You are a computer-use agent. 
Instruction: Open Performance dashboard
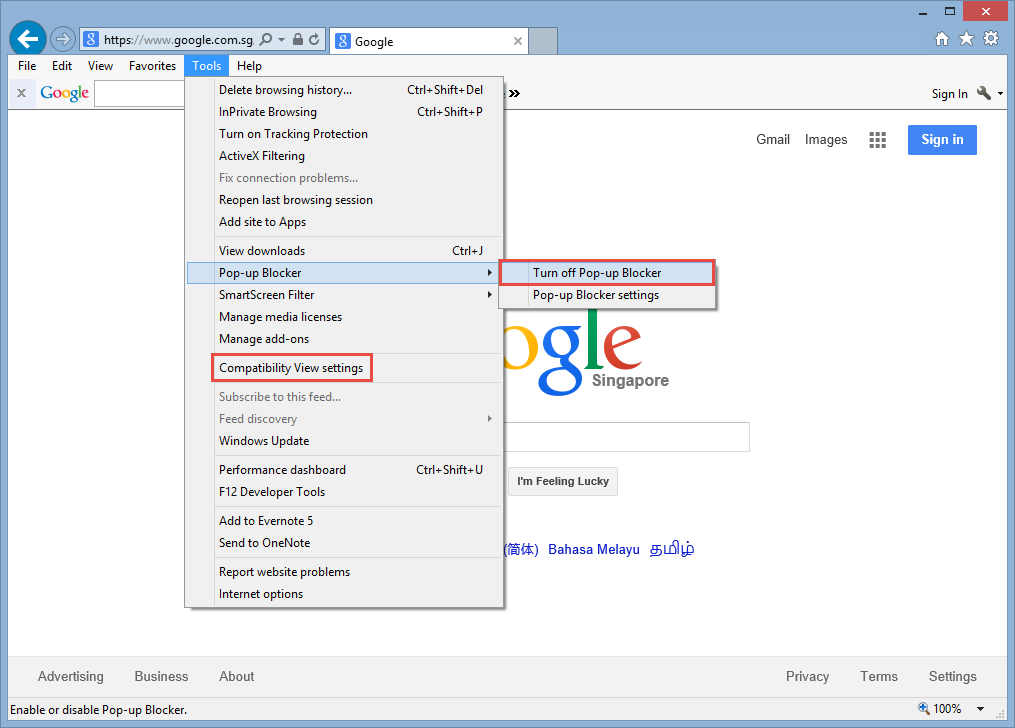344,470
